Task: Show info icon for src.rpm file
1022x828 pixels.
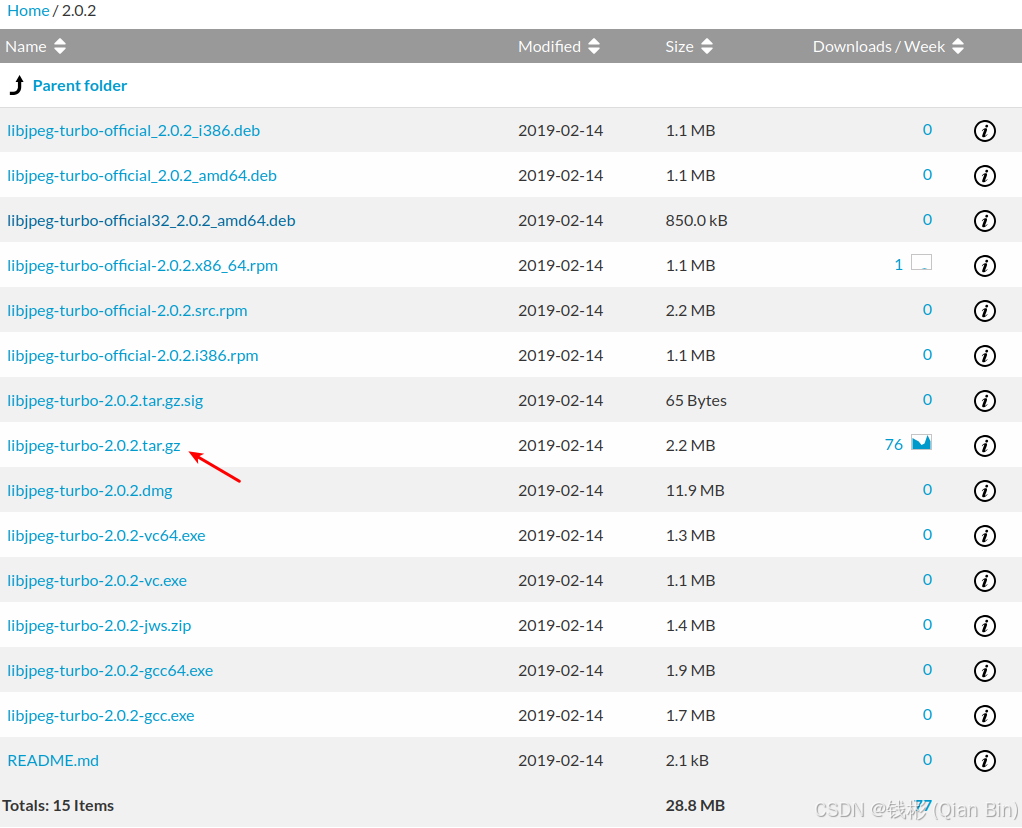Action: pyautogui.click(x=984, y=310)
